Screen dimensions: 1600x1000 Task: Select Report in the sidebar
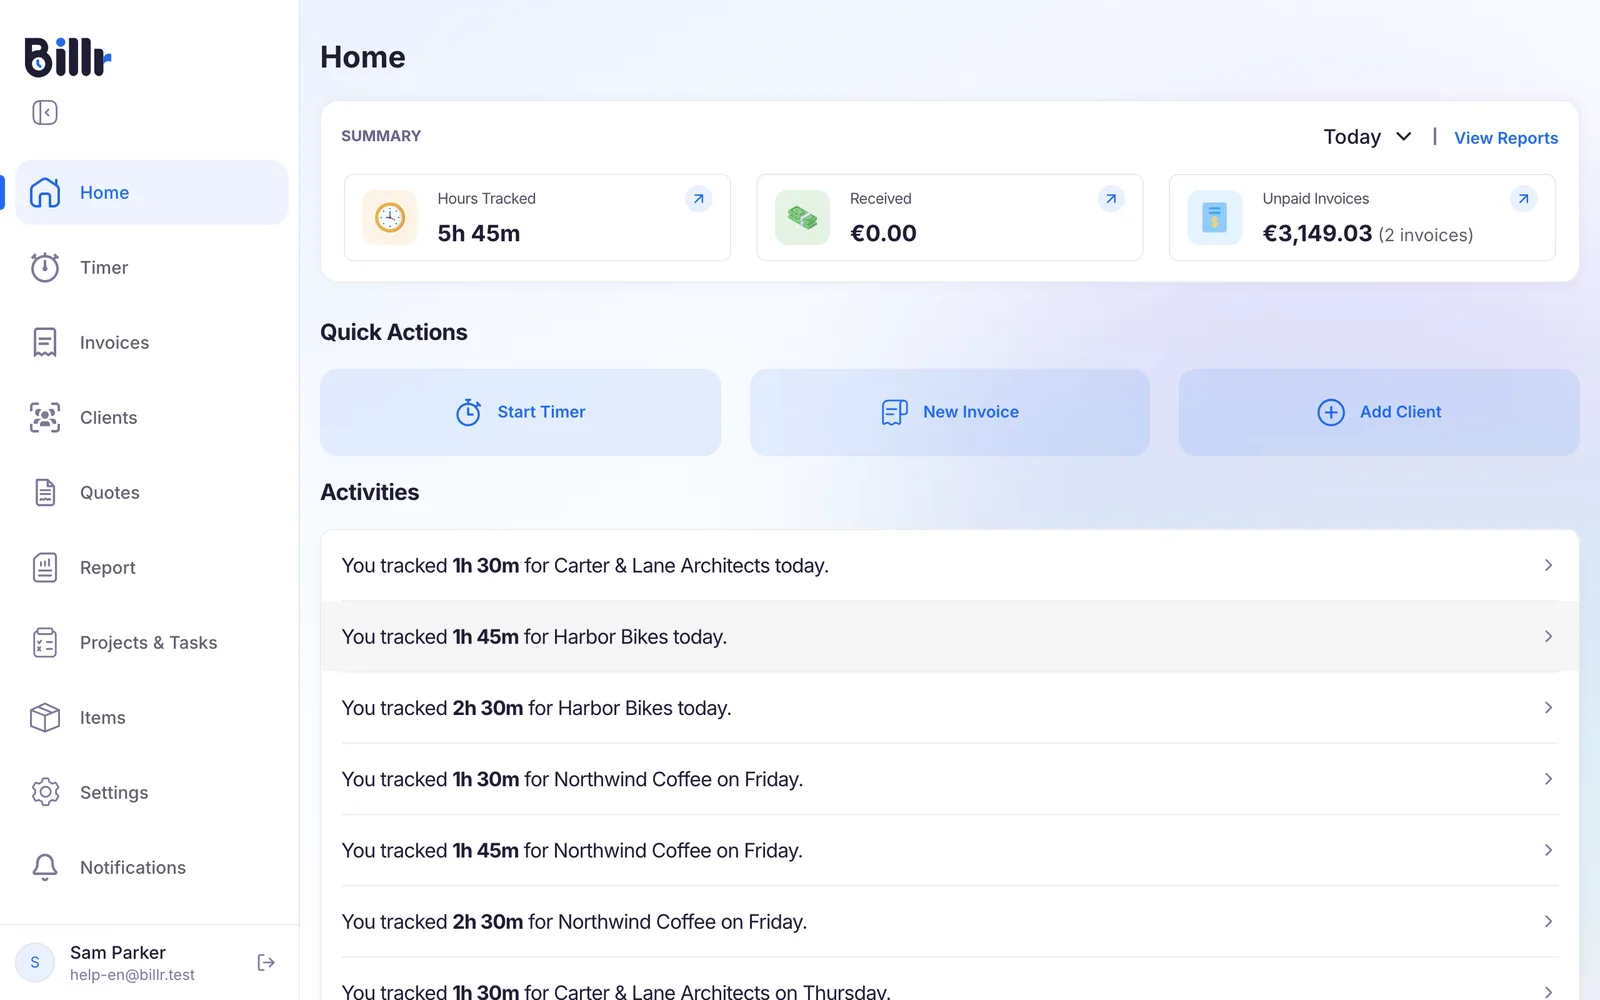pyautogui.click(x=152, y=567)
